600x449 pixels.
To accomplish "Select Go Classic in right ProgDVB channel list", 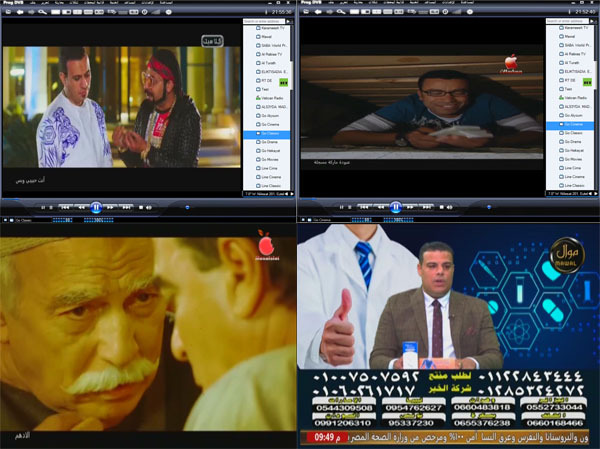I will coord(571,133).
